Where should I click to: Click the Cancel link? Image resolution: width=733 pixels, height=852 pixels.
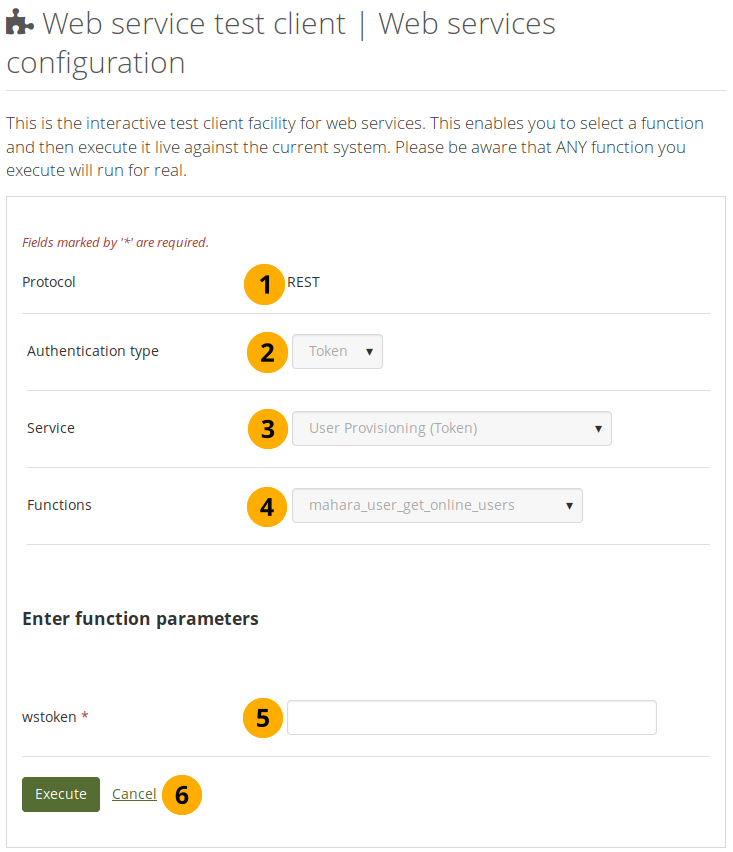134,794
